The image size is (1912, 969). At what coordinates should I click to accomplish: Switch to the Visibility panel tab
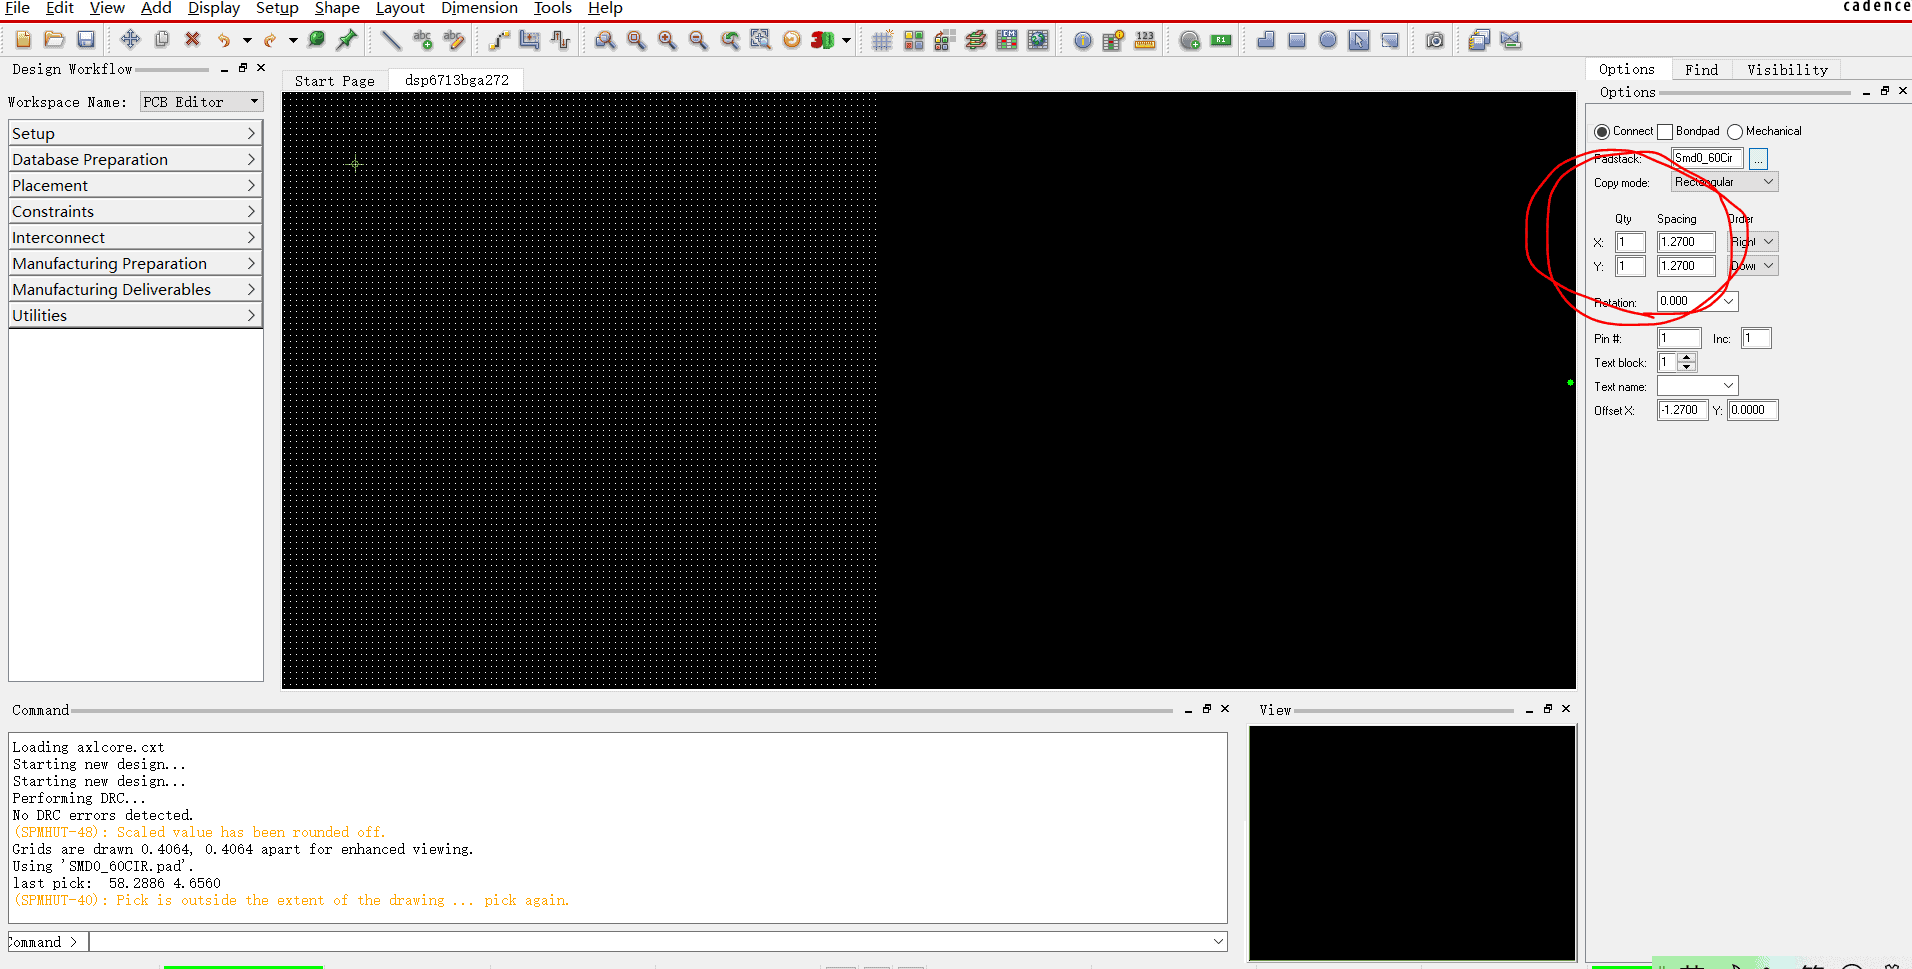1787,70
